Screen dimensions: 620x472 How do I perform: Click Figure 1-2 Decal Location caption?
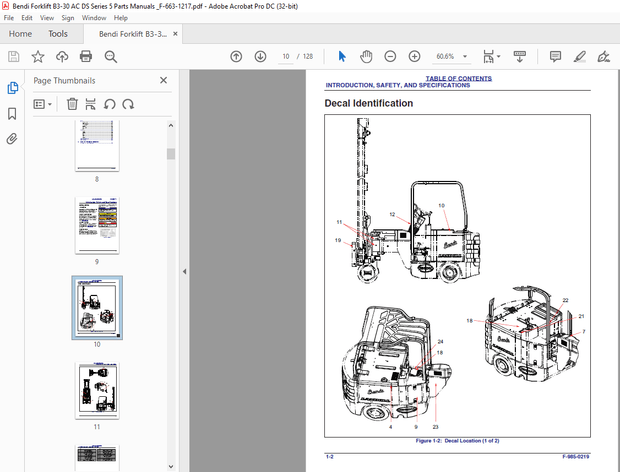click(x=457, y=440)
